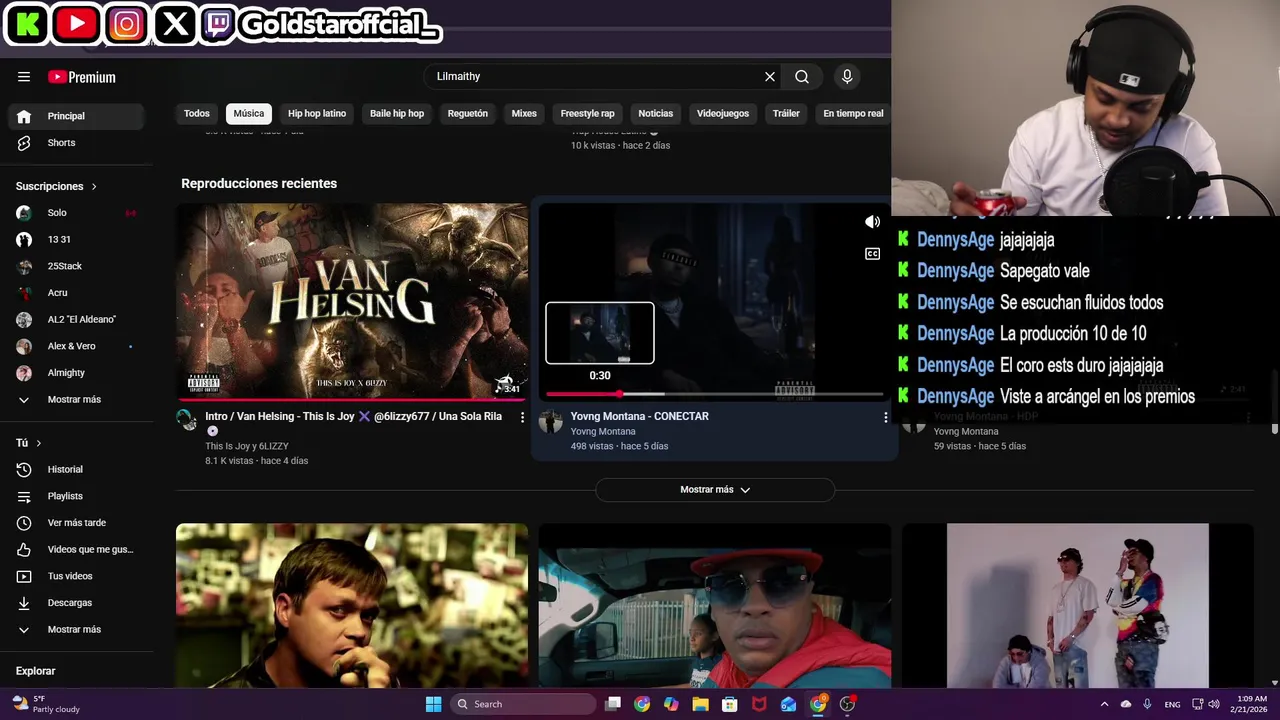Select the Reguetón filter chip
Image resolution: width=1280 pixels, height=720 pixels.
tap(468, 114)
